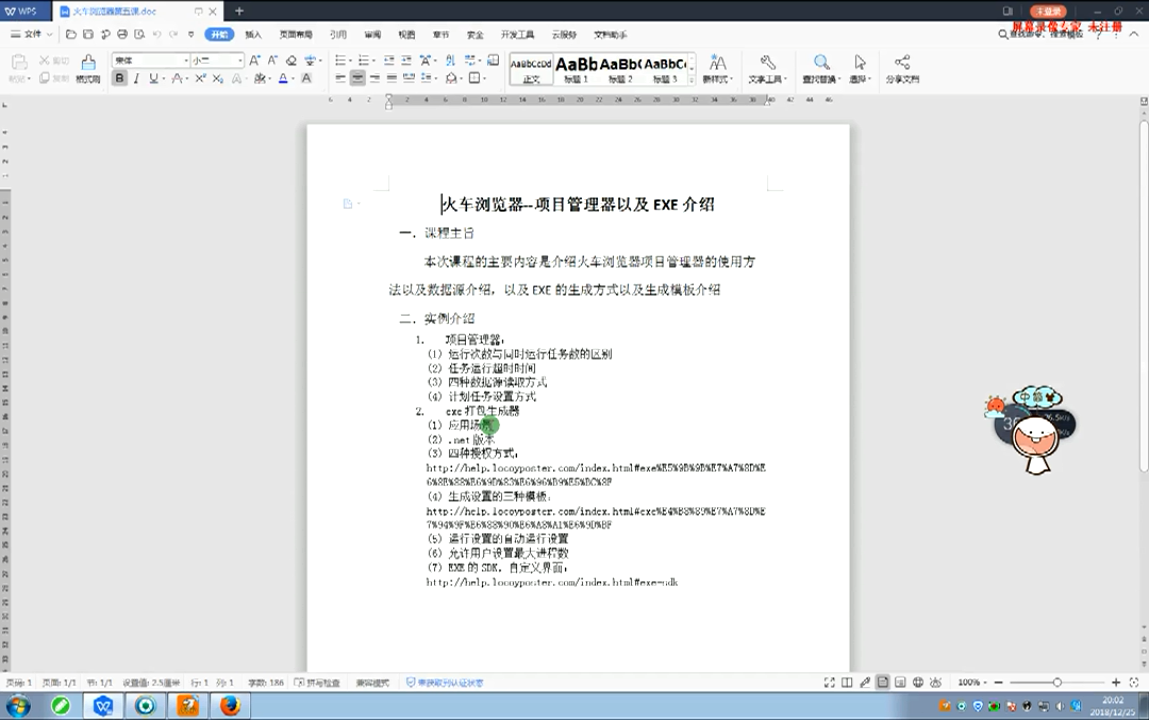Toggle Bold formatting

(119, 78)
